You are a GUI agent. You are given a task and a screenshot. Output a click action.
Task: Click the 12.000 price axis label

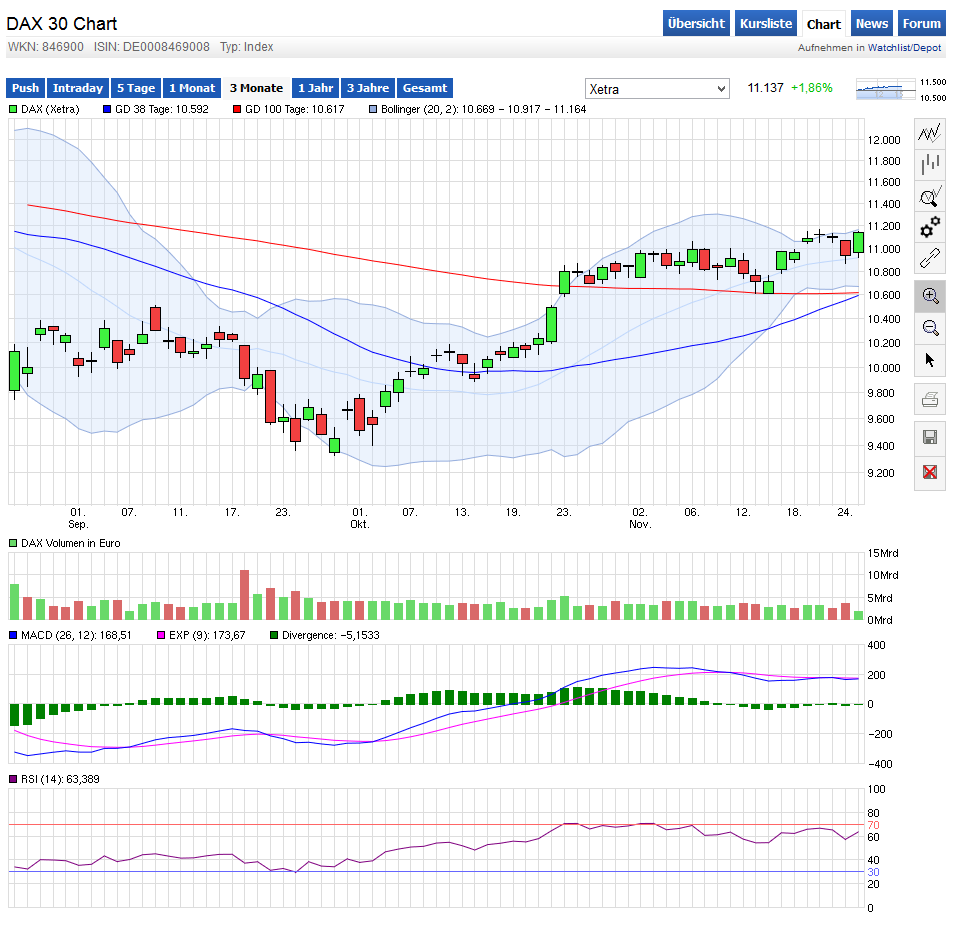tap(883, 140)
